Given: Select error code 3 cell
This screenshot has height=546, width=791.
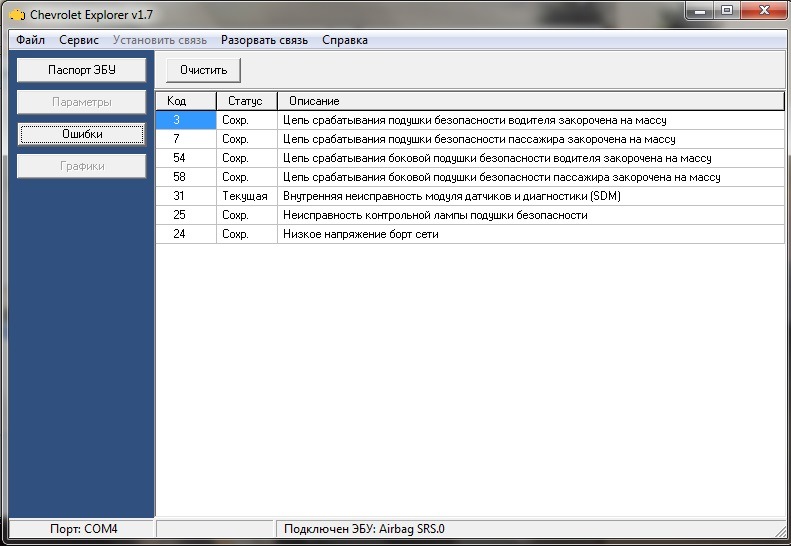Looking at the screenshot, I should coord(186,120).
